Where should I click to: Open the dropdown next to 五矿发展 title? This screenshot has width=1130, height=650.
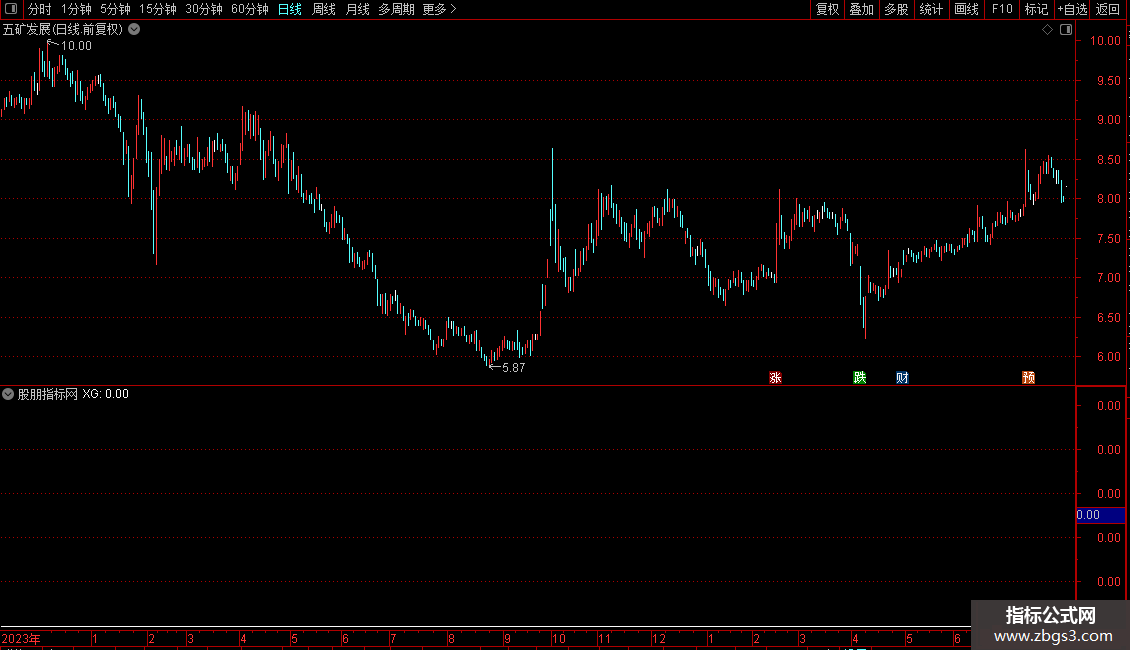click(134, 29)
